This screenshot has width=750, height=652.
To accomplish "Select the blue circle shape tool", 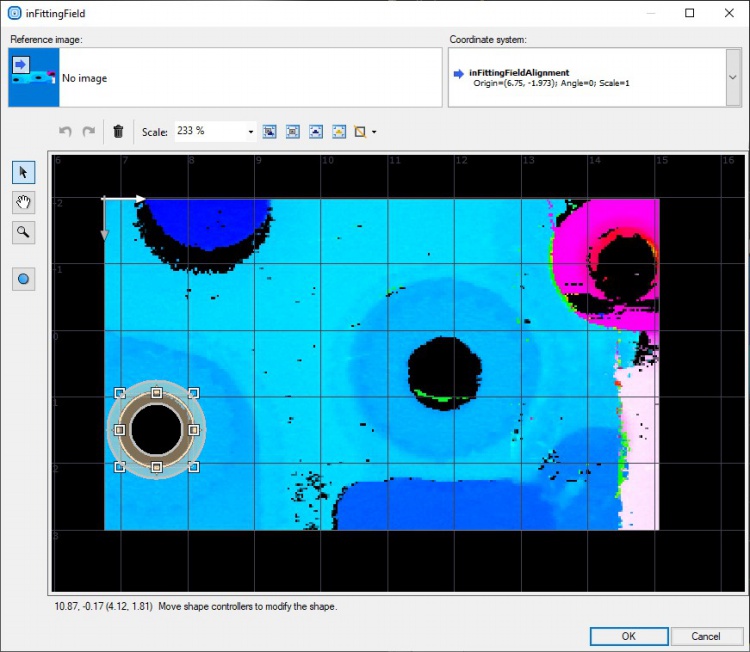I will [x=24, y=280].
